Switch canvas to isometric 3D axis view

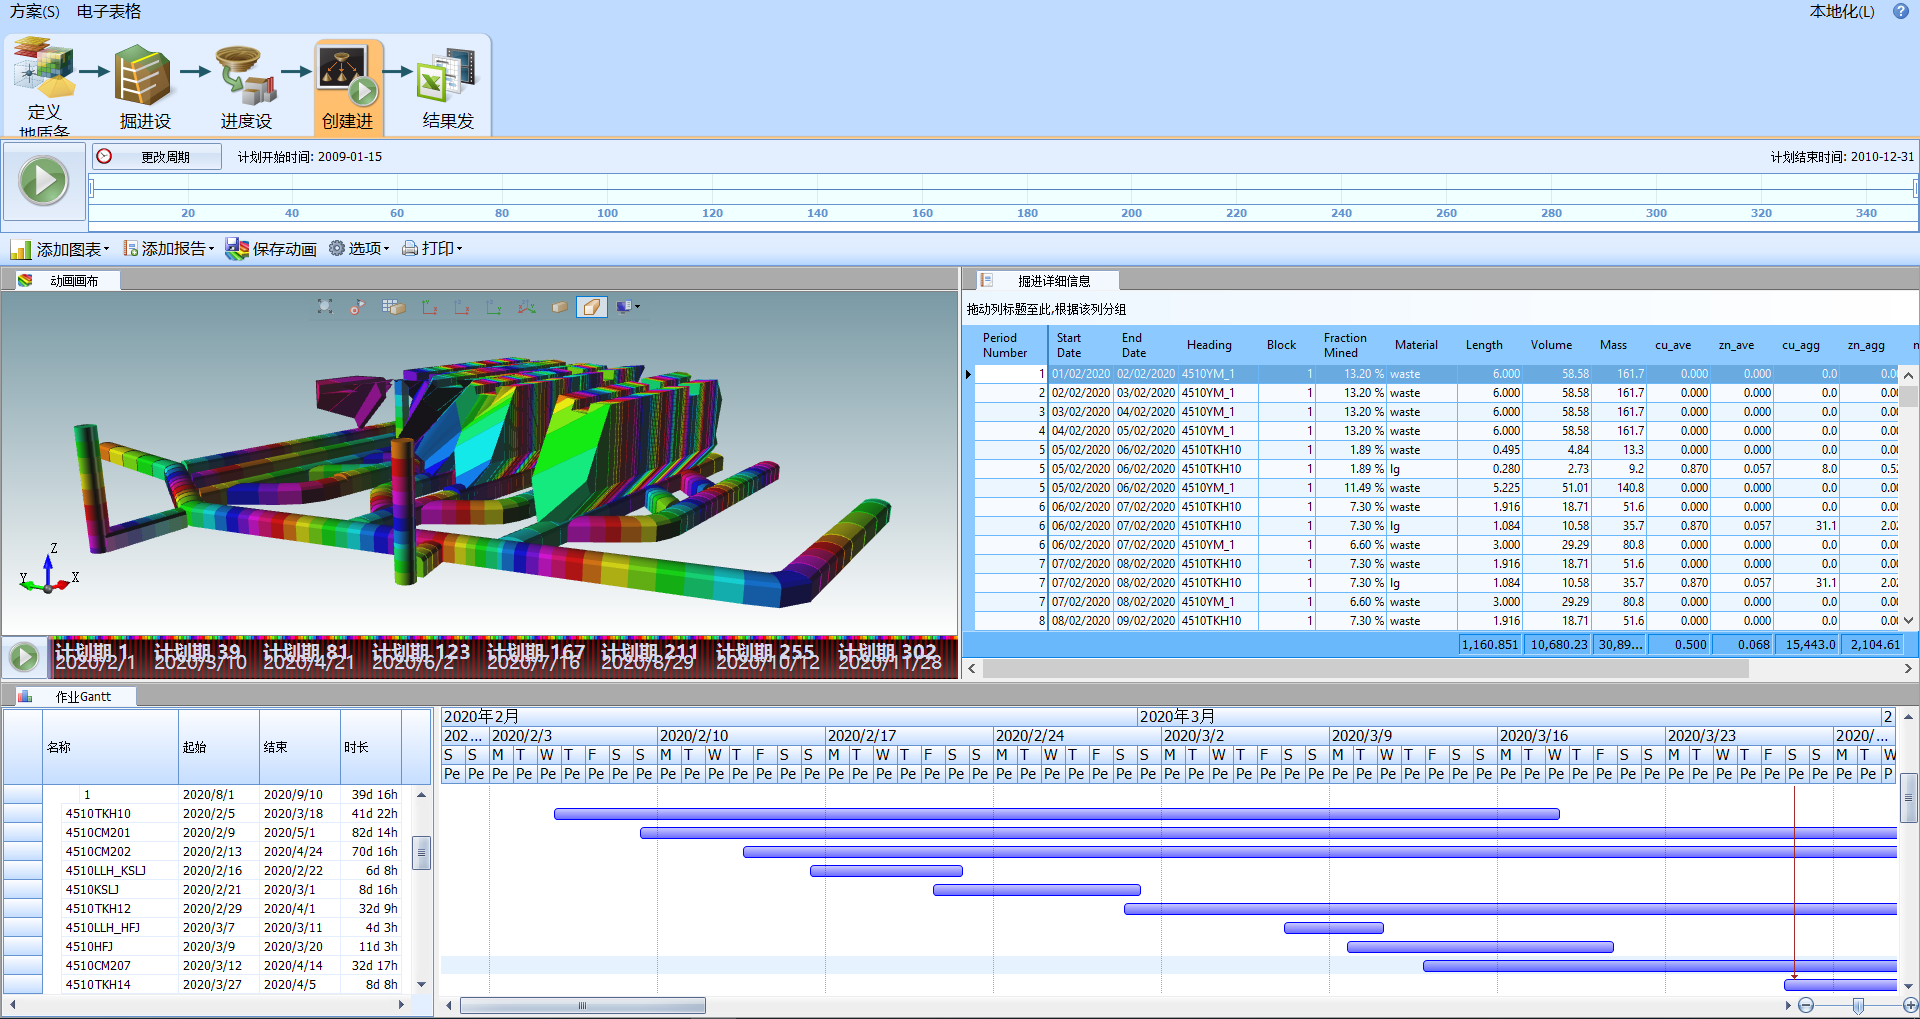coord(527,307)
